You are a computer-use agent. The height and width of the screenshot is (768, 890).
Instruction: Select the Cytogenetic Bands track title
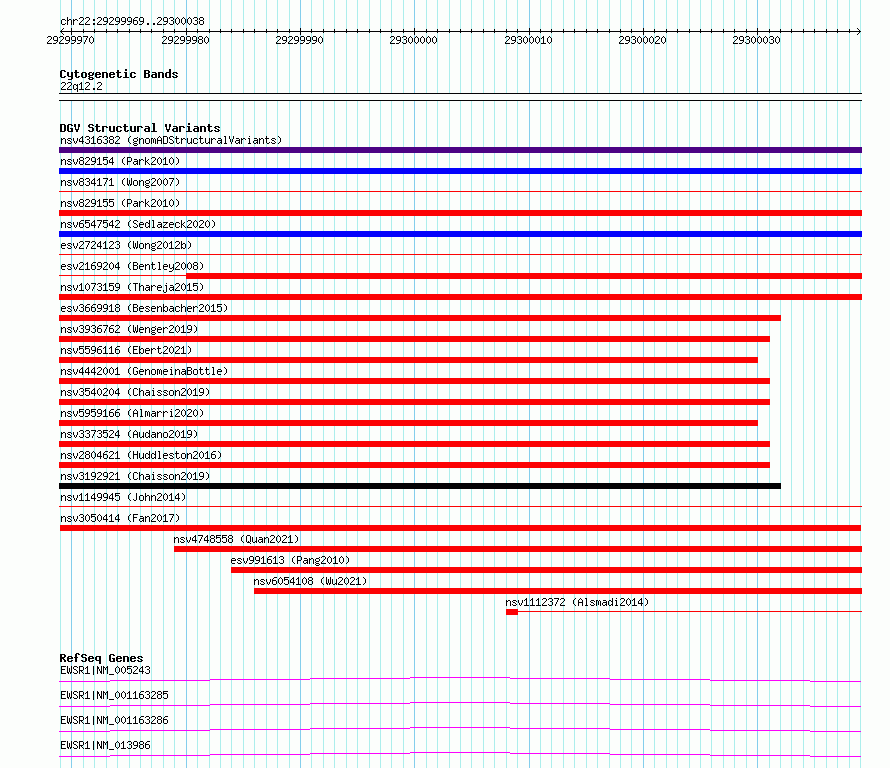119,74
